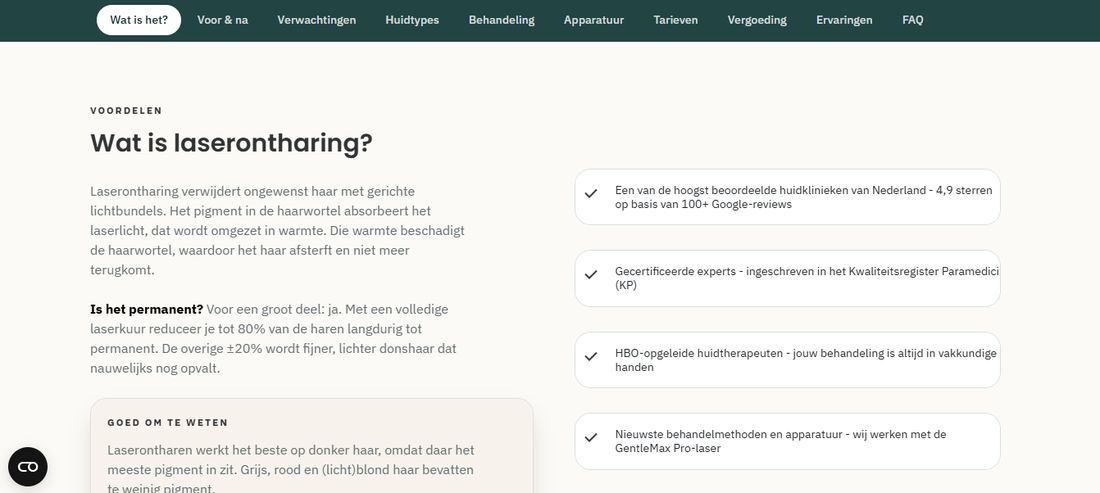Click the 'GOED OM TE WETEN' label
Viewport: 1100px width, 493px height.
click(x=168, y=423)
